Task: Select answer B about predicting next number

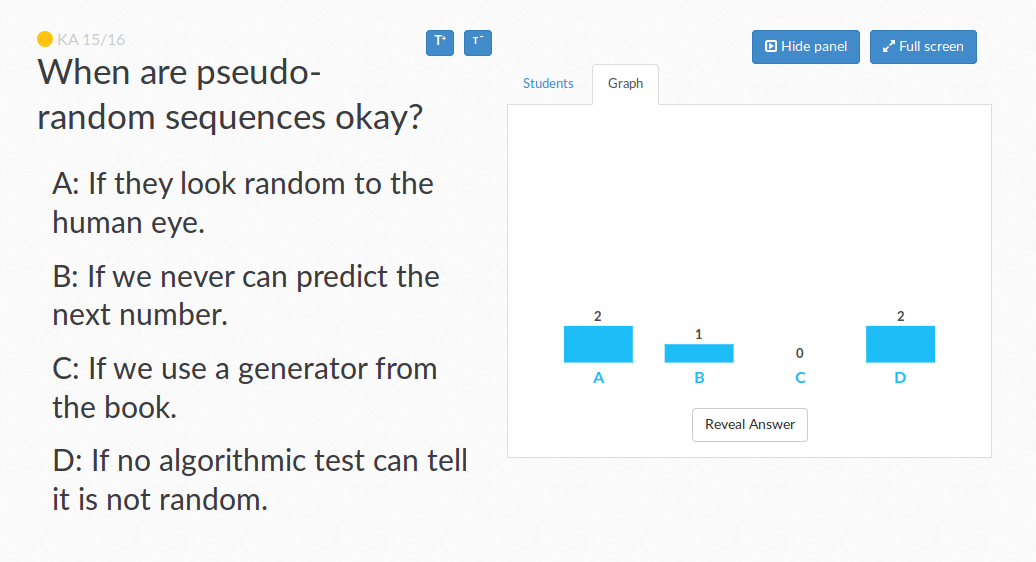Action: point(246,295)
